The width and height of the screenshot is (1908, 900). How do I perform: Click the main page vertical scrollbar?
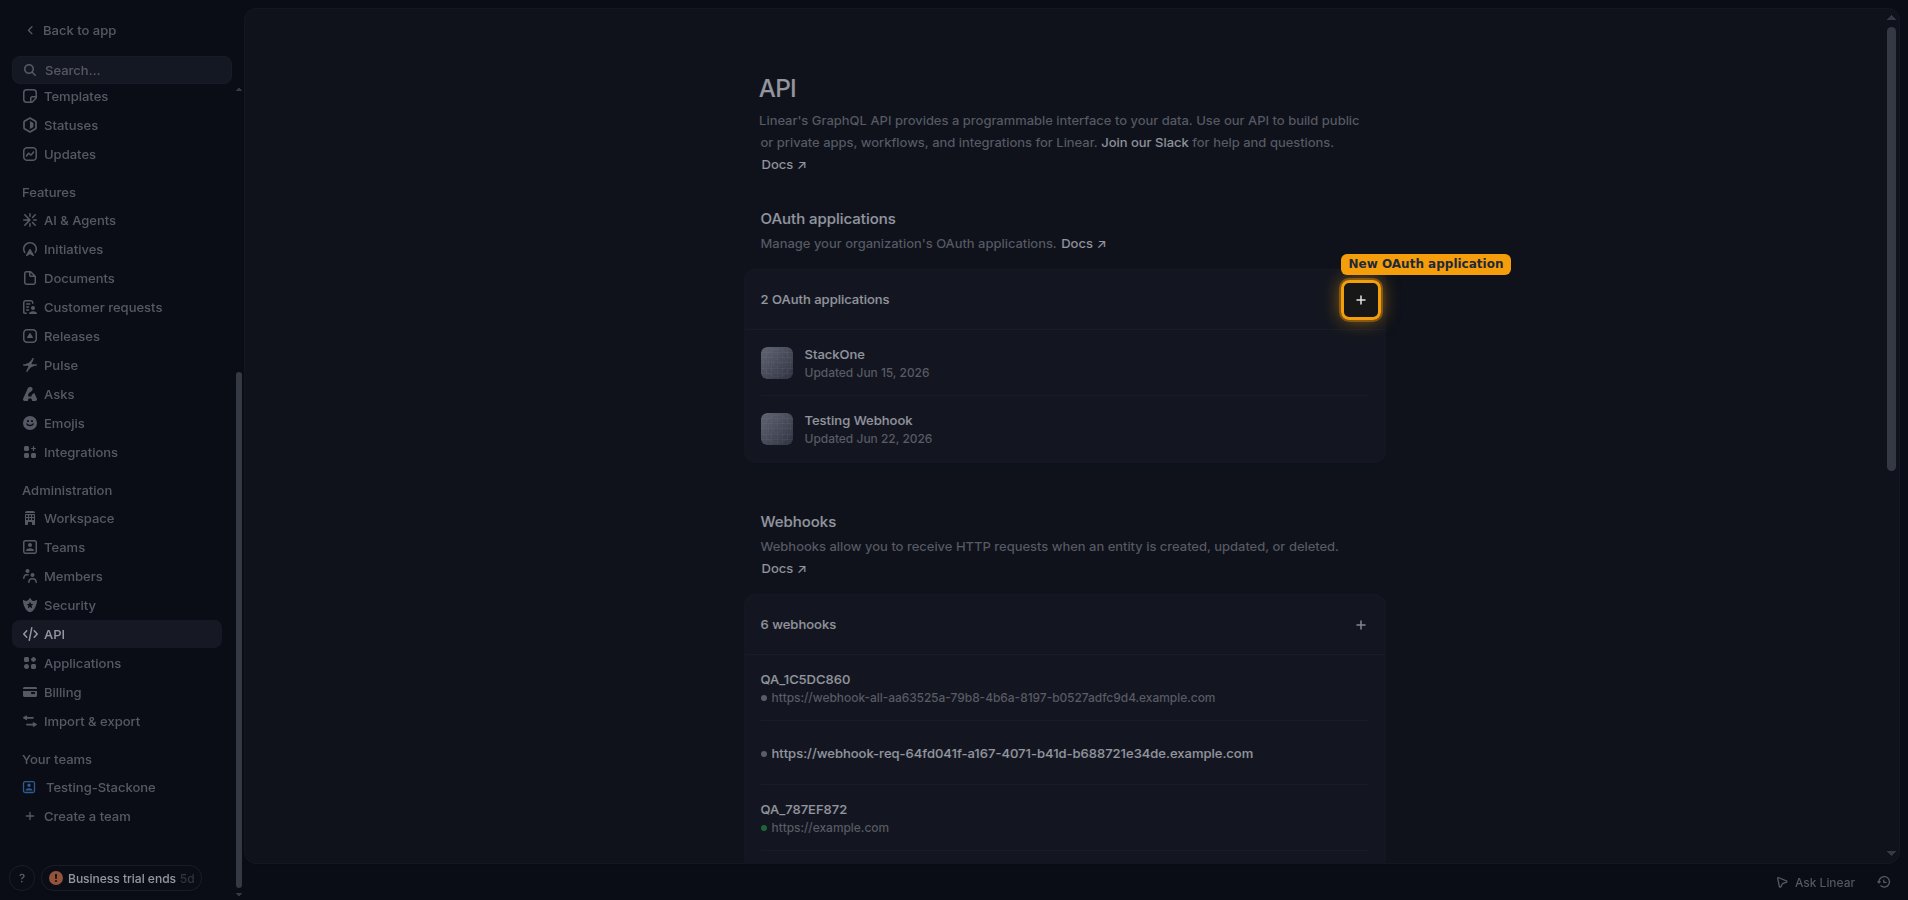click(x=1891, y=249)
